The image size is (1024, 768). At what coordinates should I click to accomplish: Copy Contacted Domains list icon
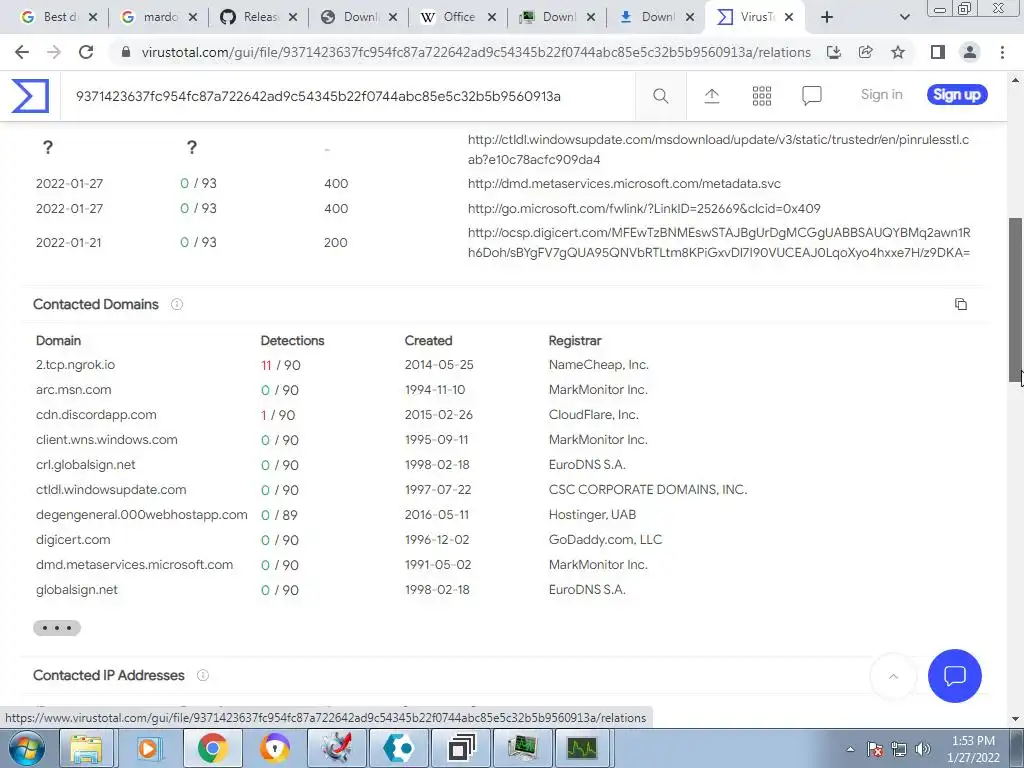coord(961,304)
